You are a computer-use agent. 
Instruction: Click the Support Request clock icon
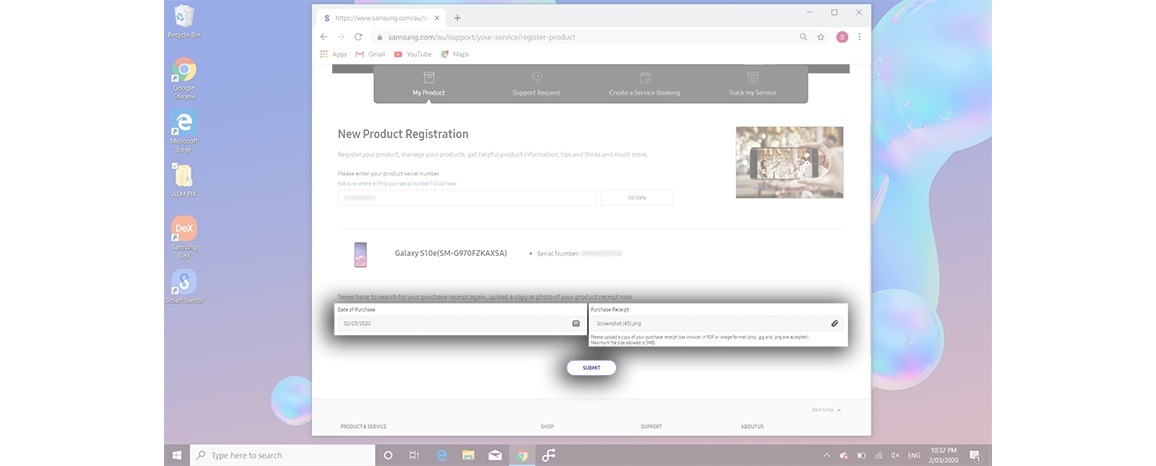point(537,77)
